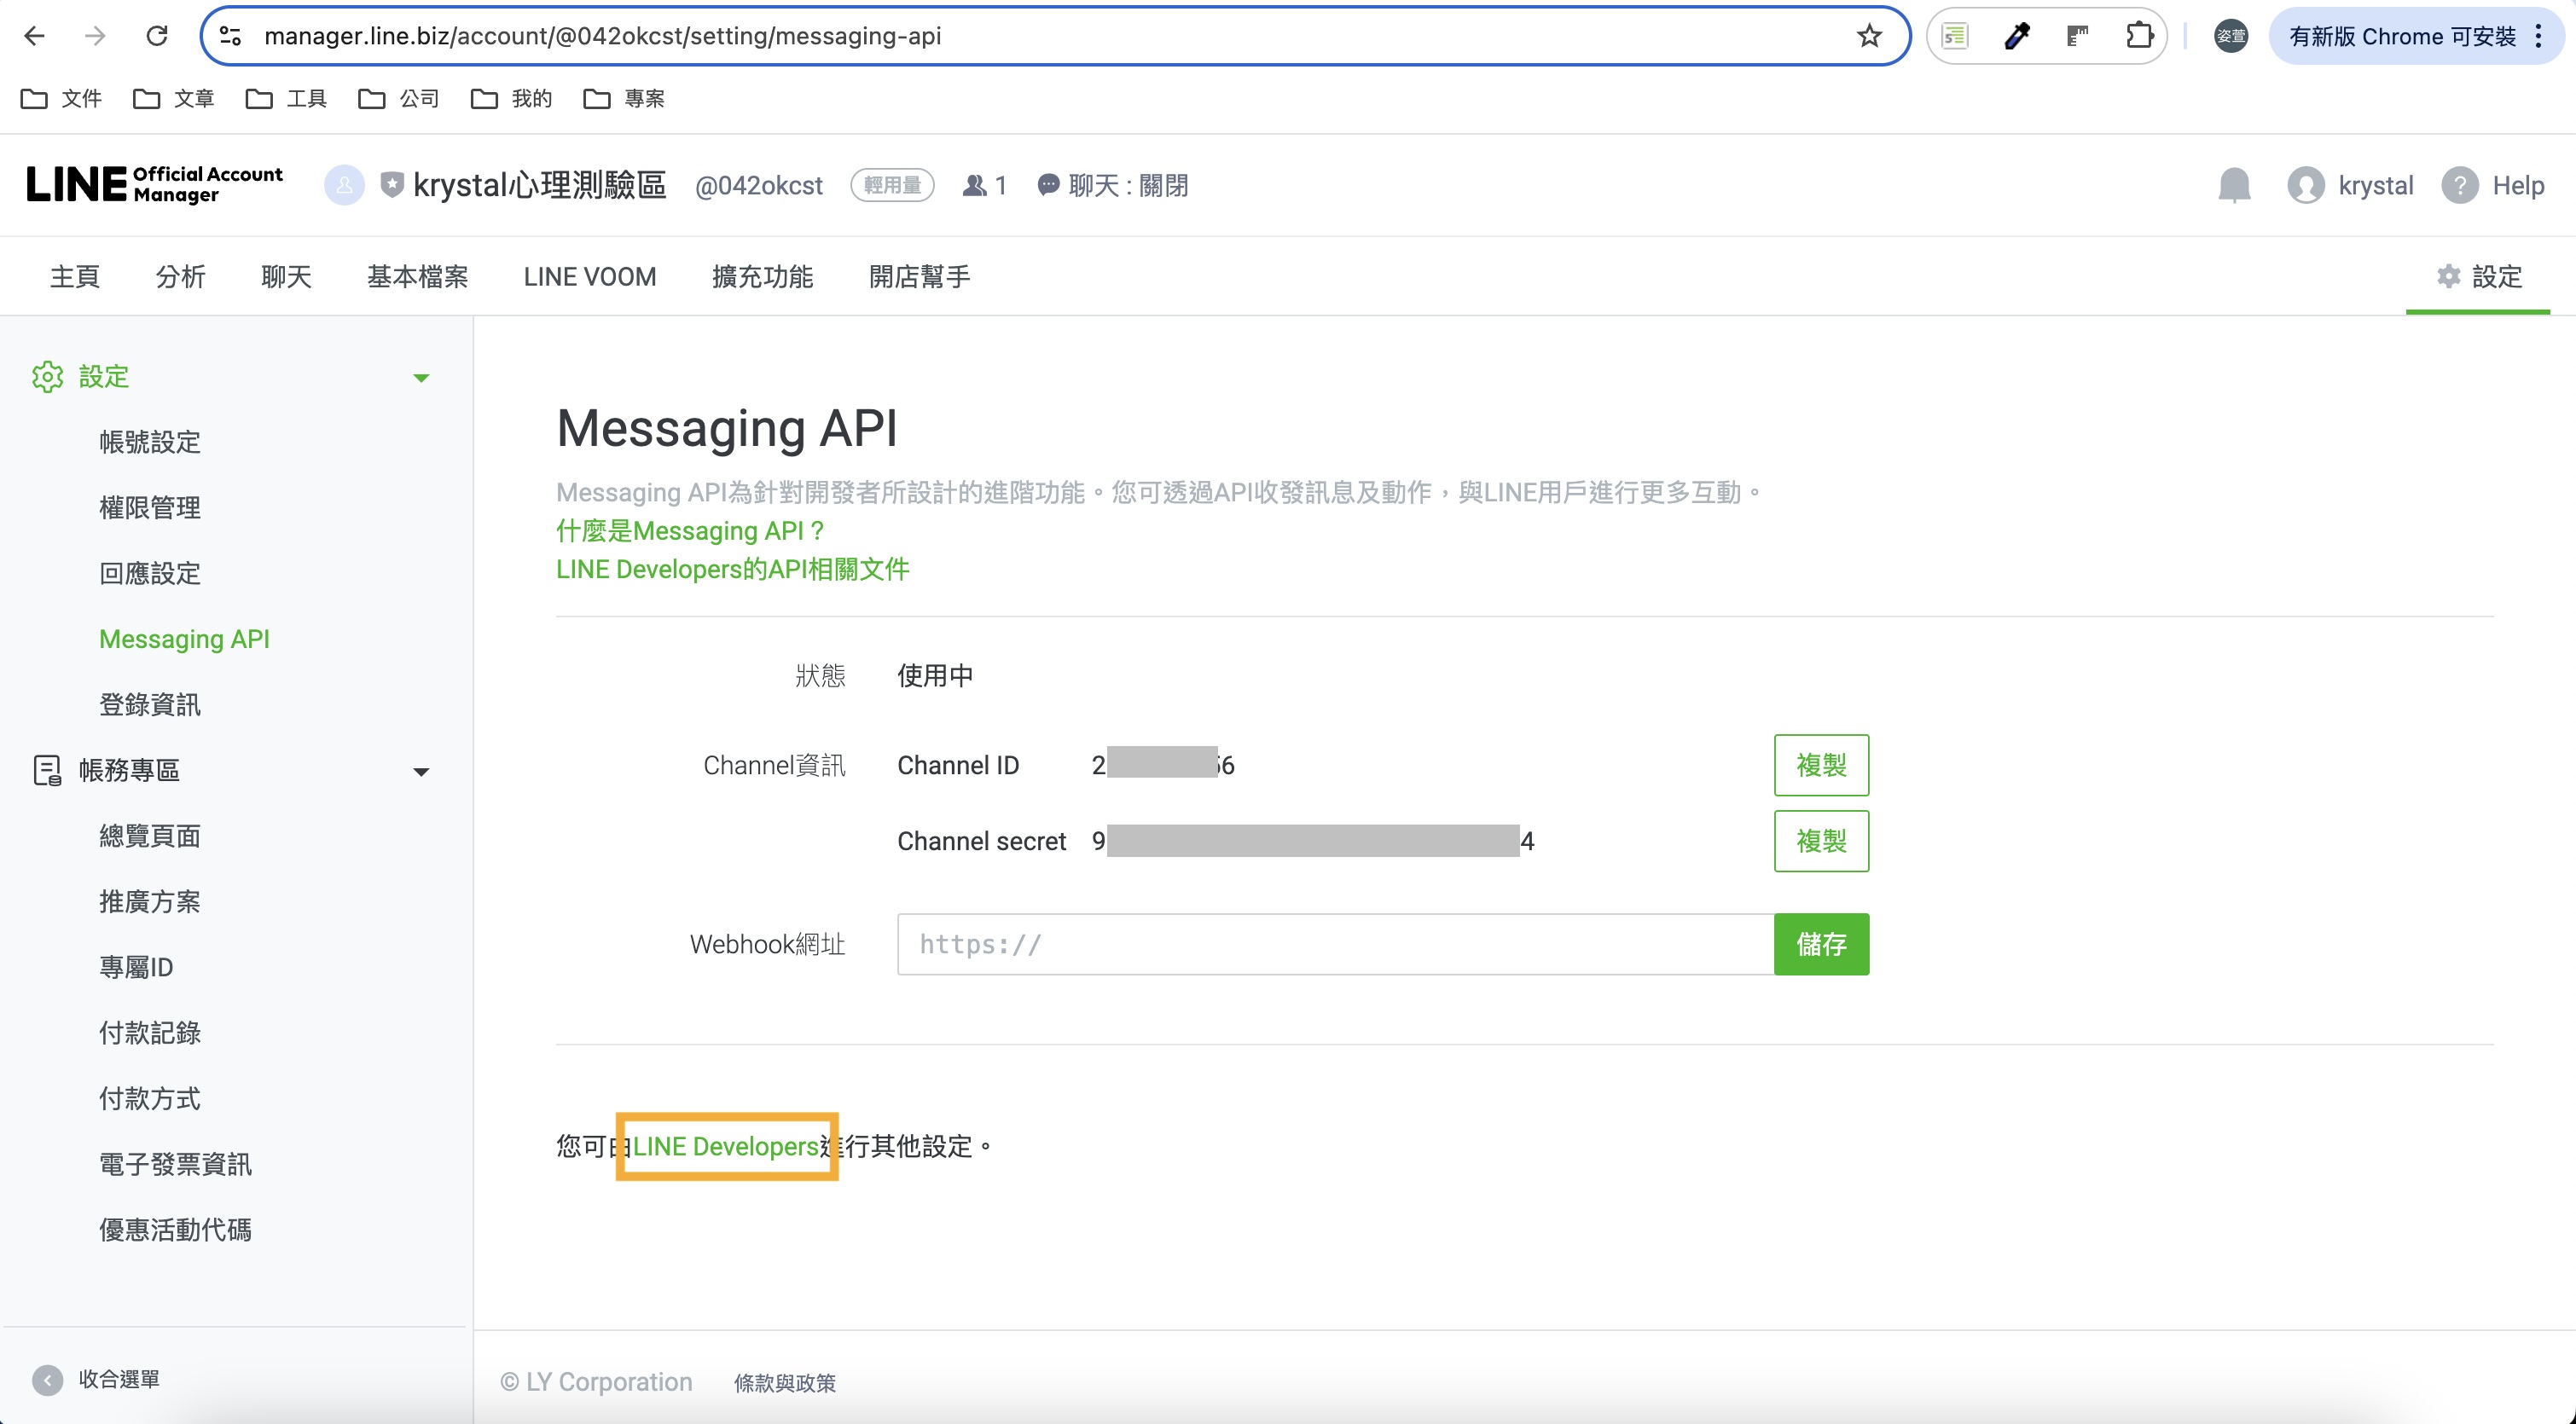
Task: Click 有新版 Chrome 可安裝 update button
Action: [2401, 37]
